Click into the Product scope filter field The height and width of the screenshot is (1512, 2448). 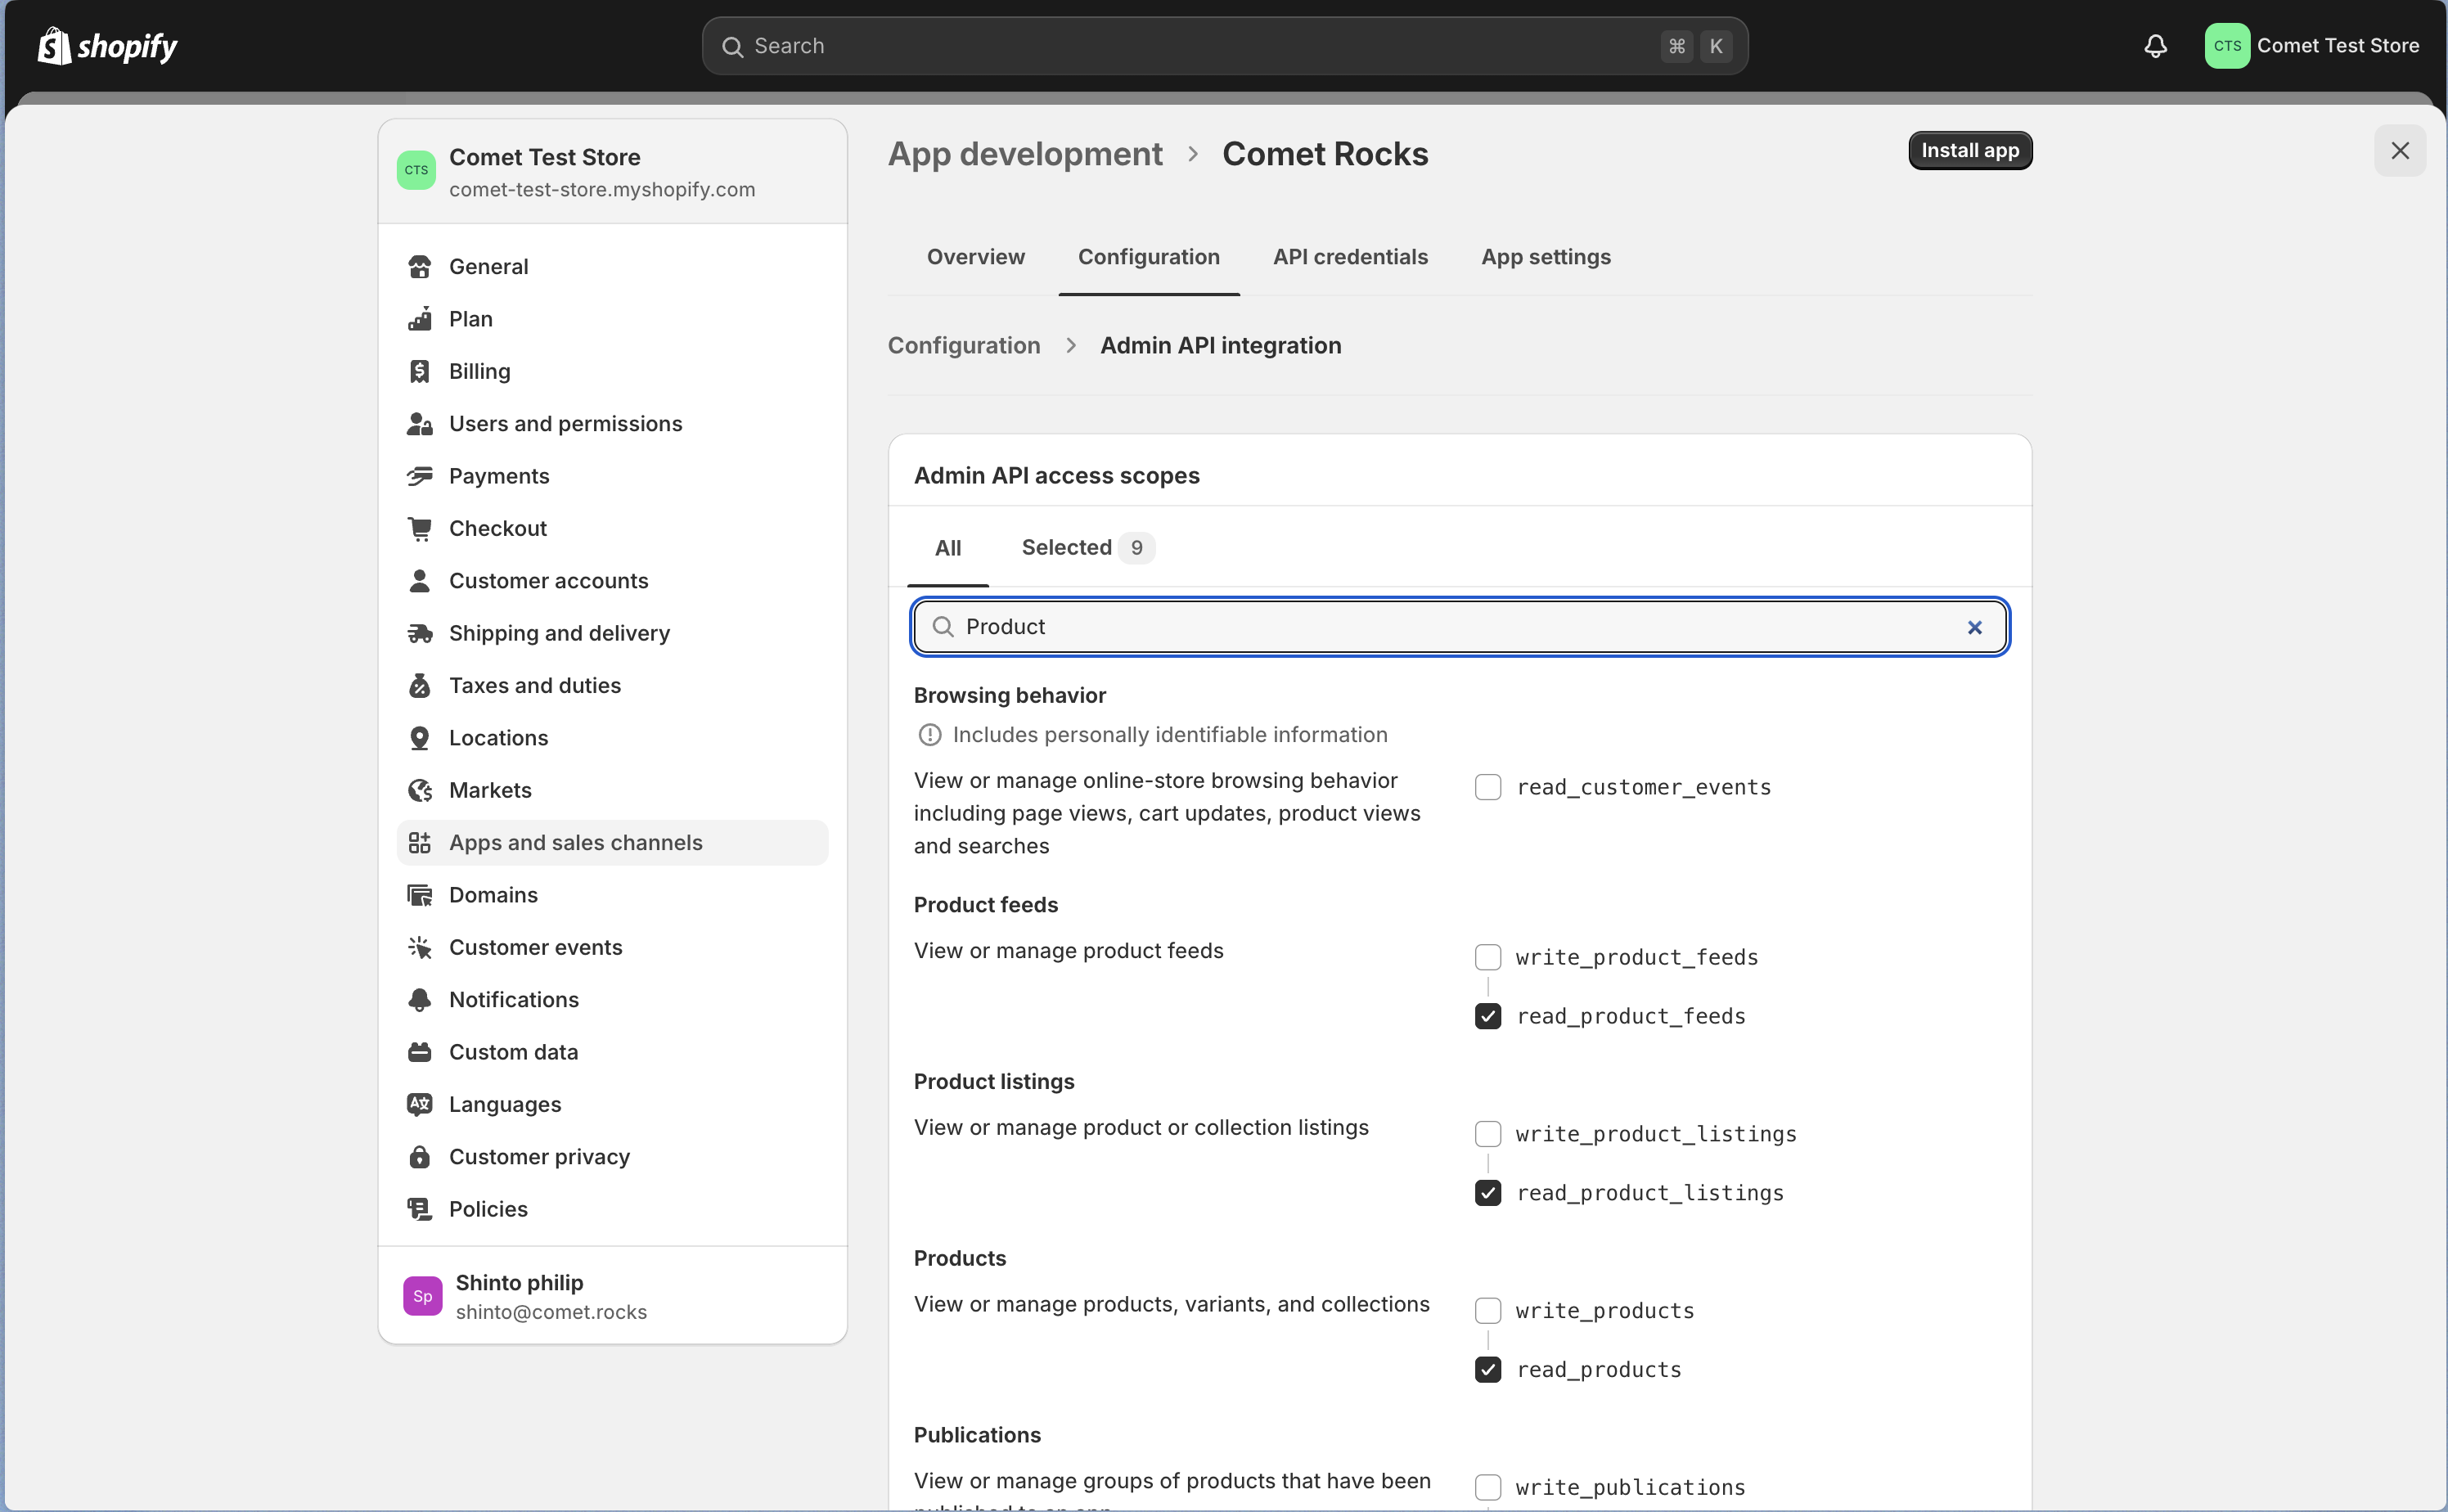pyautogui.click(x=1459, y=627)
